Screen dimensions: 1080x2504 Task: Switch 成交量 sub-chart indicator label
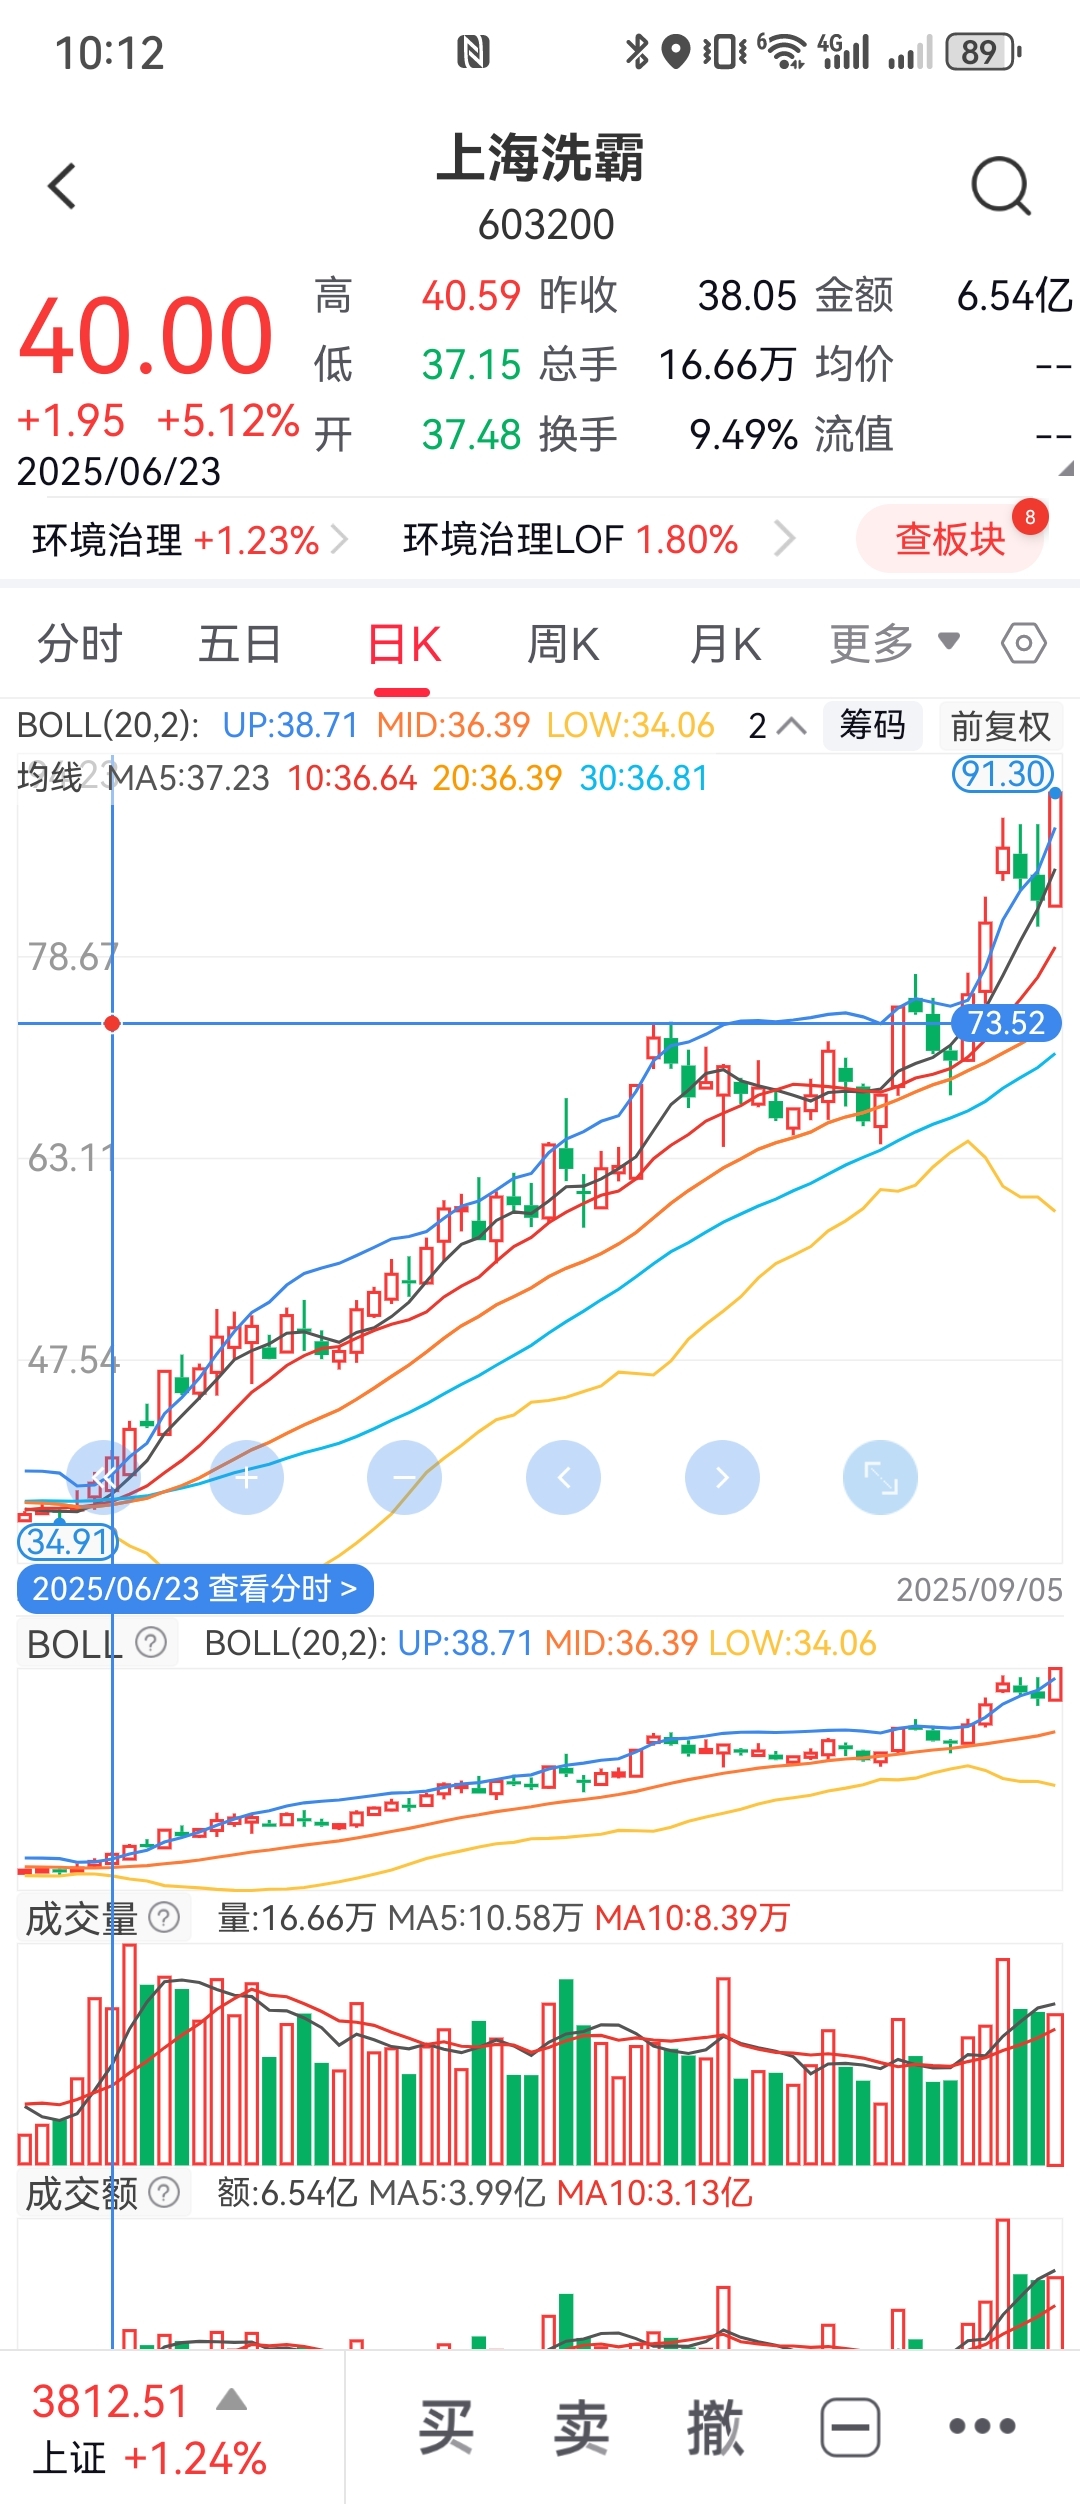(x=80, y=1918)
